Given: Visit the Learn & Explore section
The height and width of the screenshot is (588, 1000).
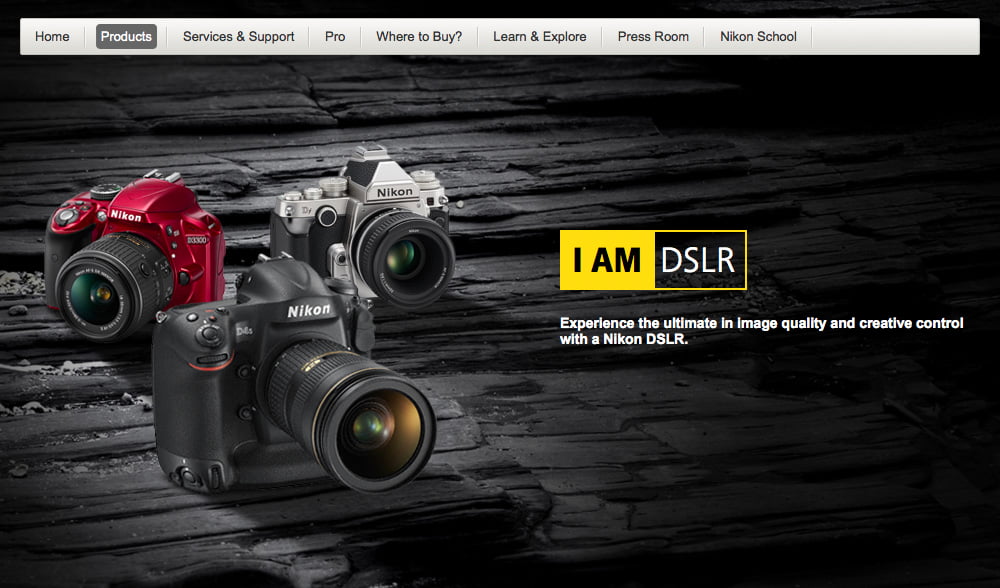Looking at the screenshot, I should pyautogui.click(x=539, y=36).
